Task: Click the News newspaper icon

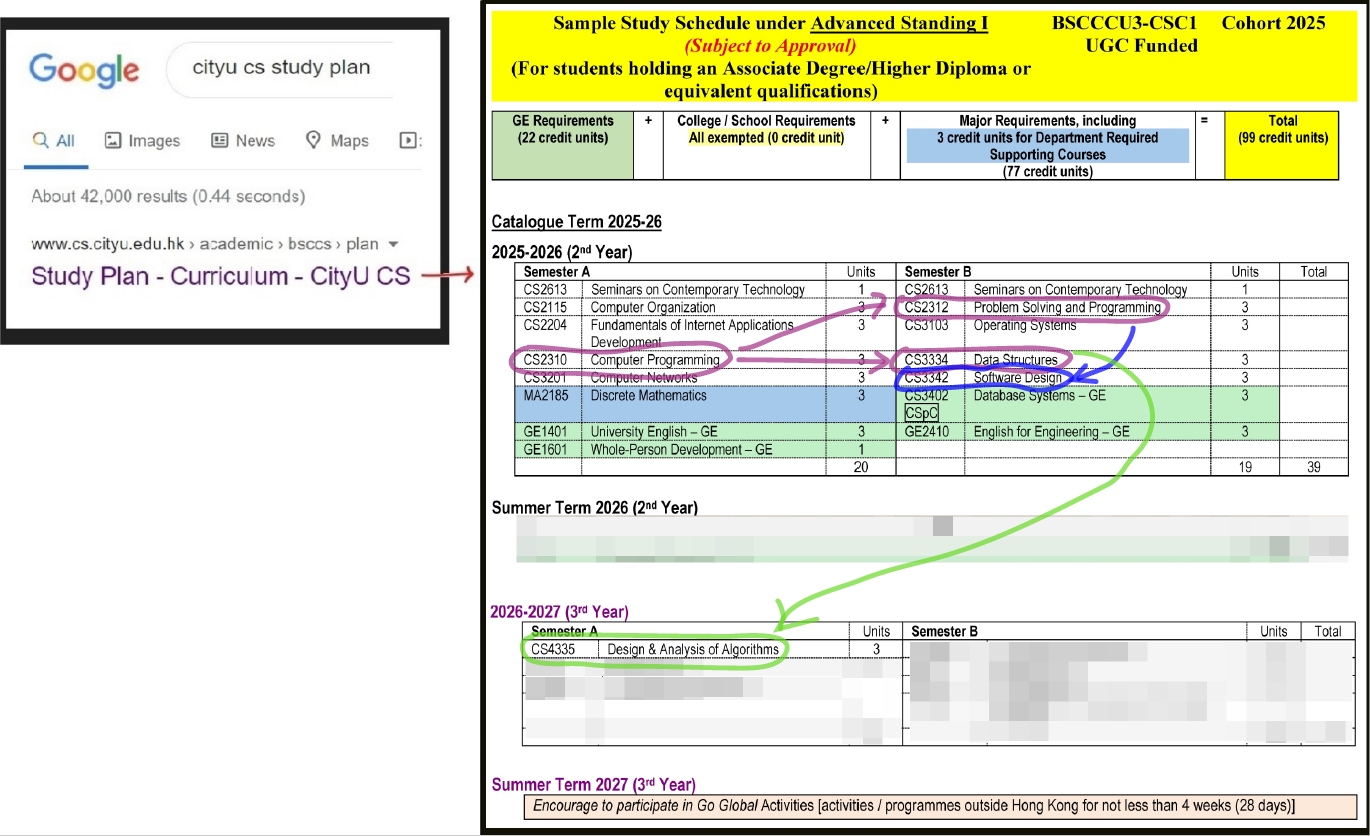Action: [220, 141]
